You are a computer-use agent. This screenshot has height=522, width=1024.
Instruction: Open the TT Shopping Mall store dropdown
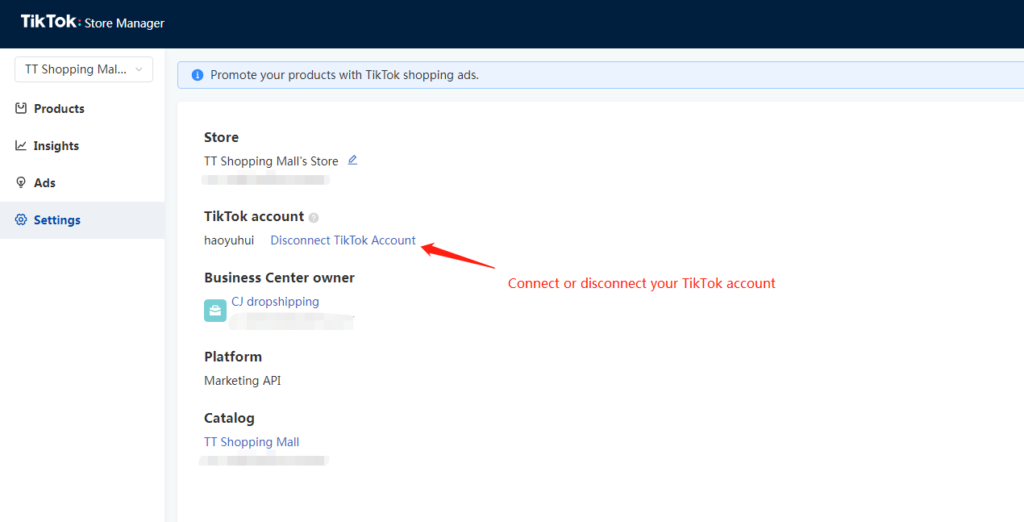[84, 69]
